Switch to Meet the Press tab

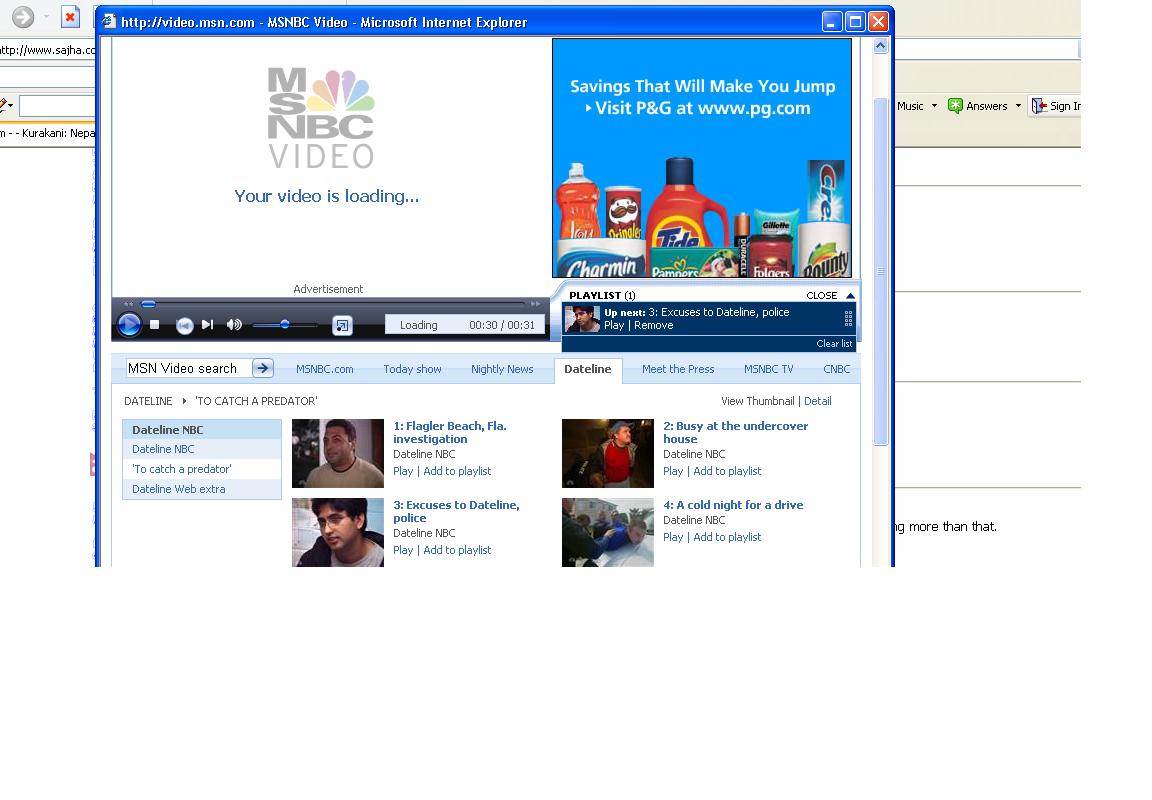678,369
